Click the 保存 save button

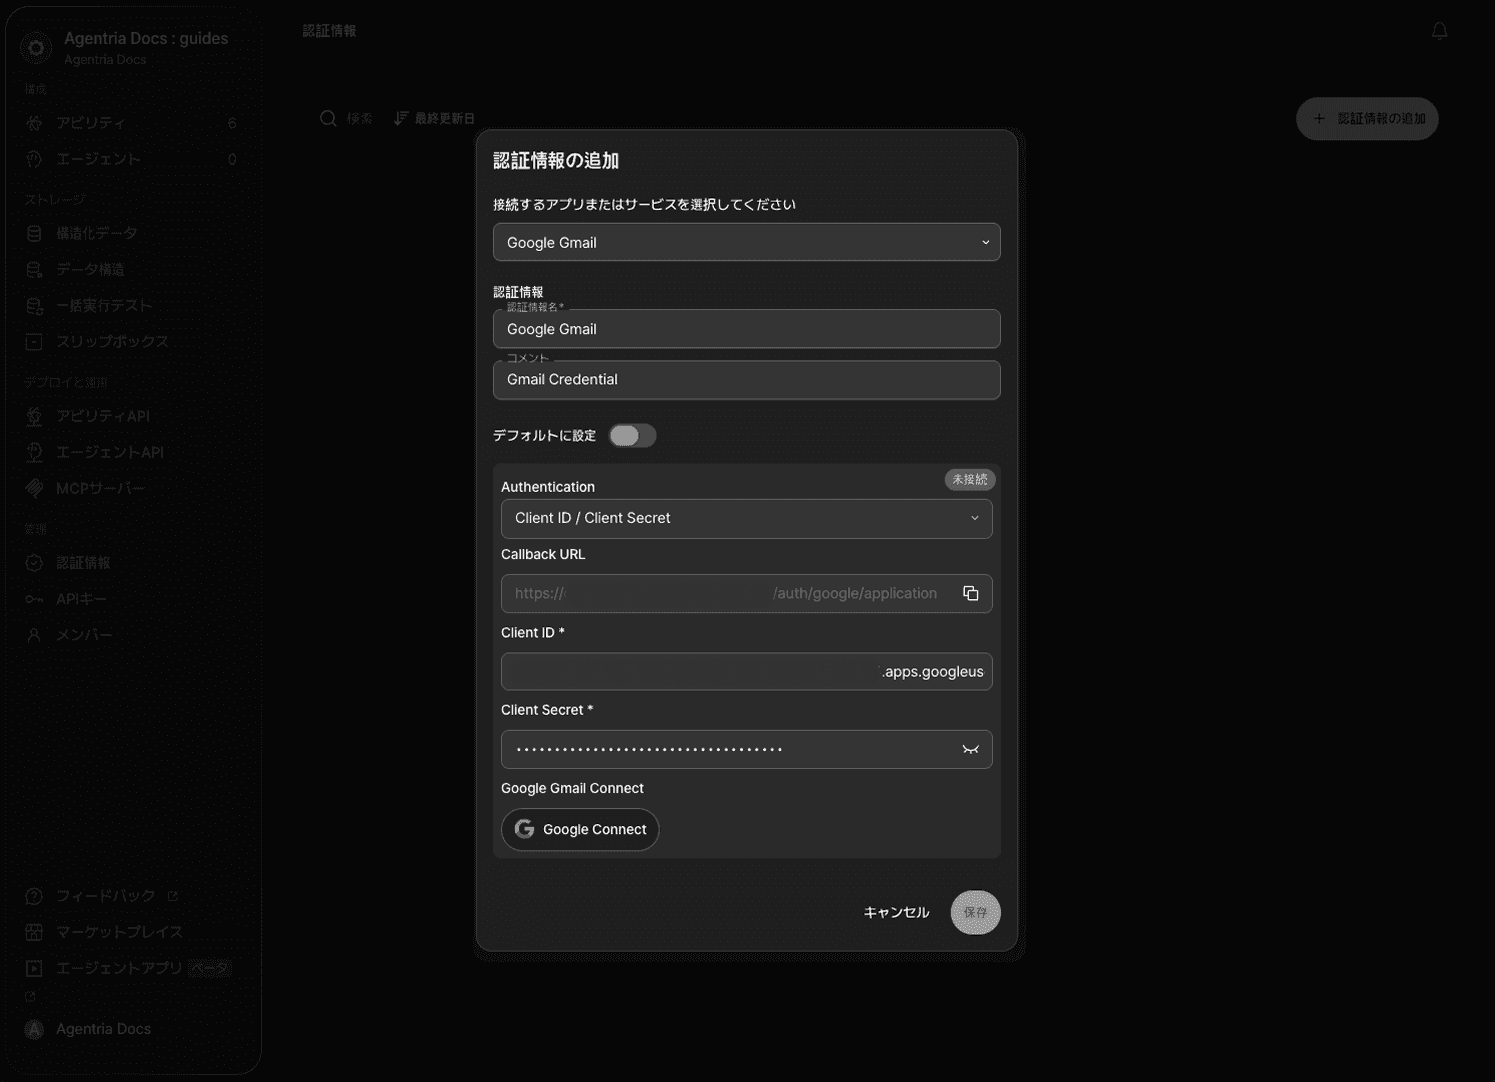pyautogui.click(x=975, y=912)
